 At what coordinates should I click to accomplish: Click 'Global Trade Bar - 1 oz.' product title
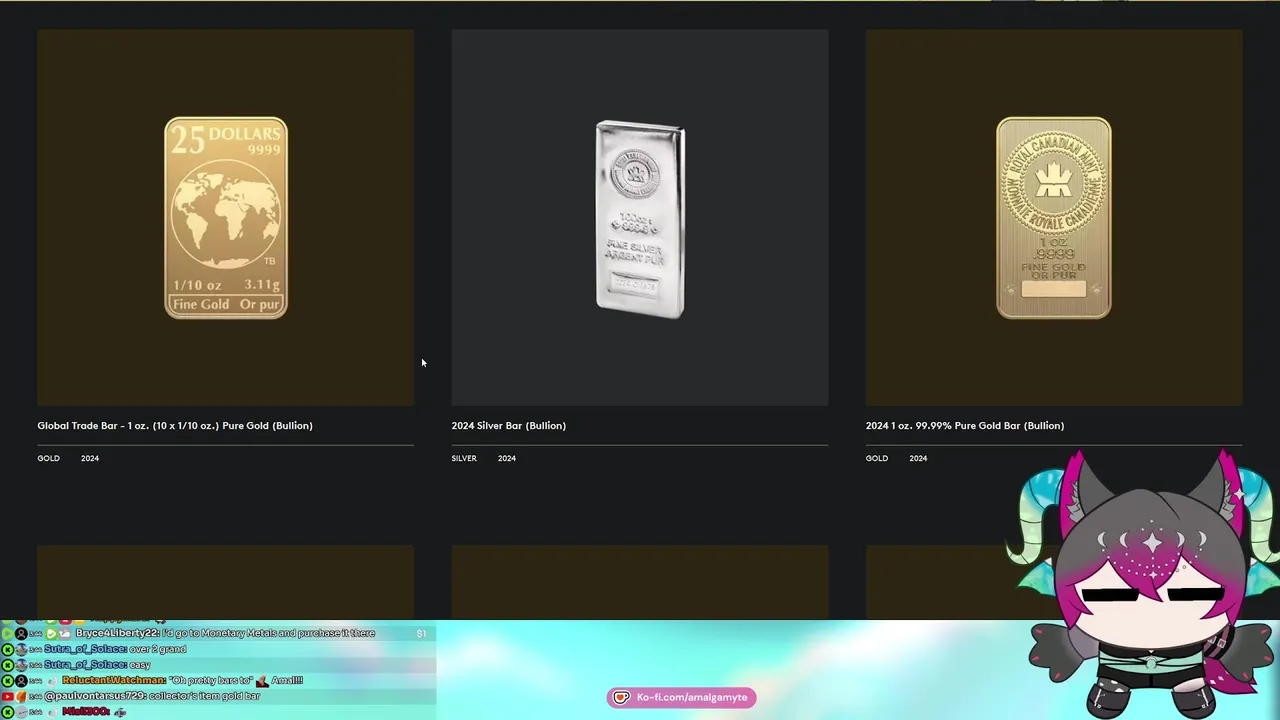coord(175,426)
